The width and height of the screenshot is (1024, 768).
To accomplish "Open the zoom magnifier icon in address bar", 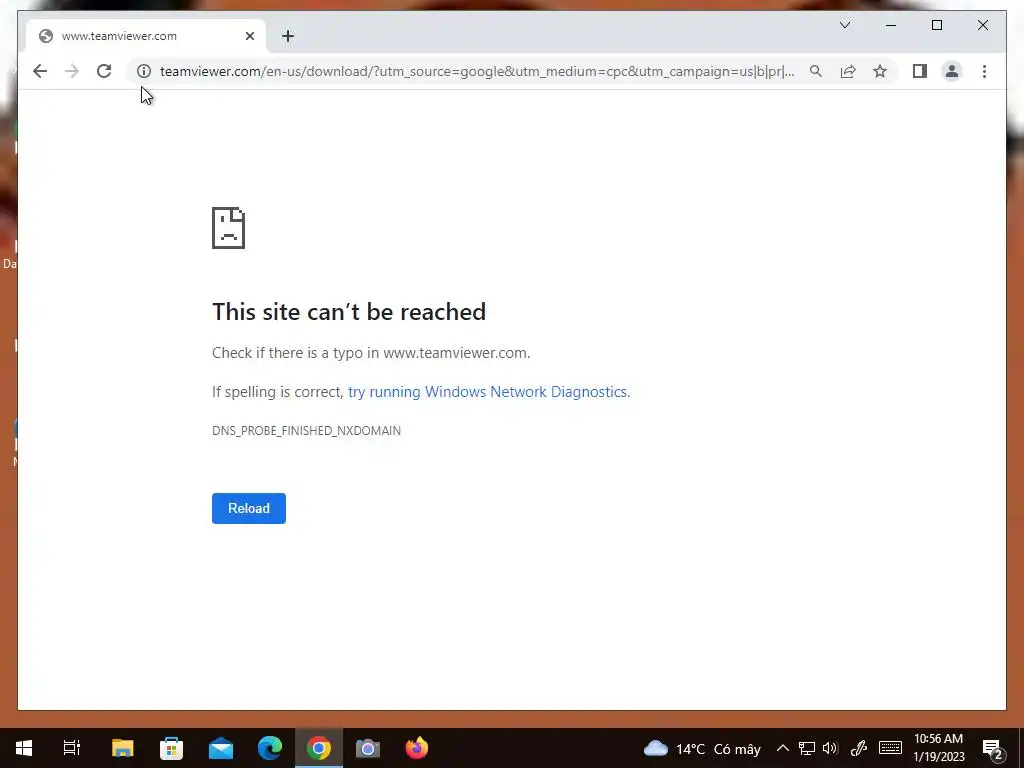I will [816, 71].
